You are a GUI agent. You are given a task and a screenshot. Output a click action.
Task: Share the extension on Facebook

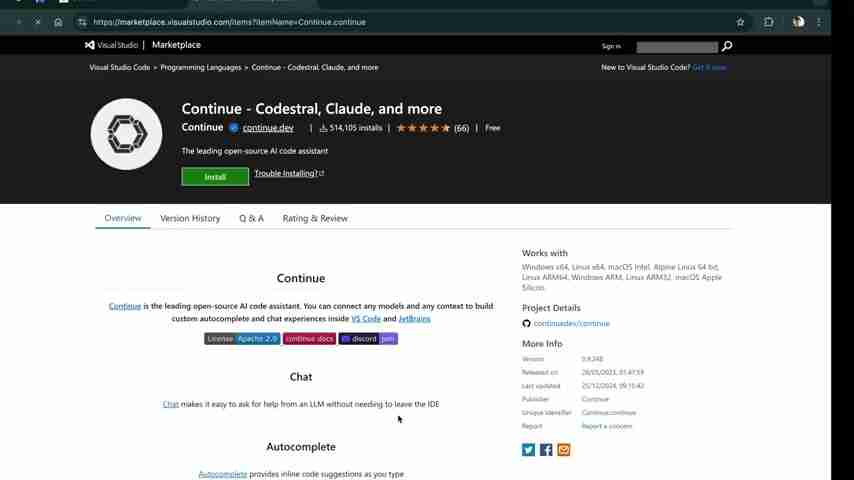click(546, 449)
